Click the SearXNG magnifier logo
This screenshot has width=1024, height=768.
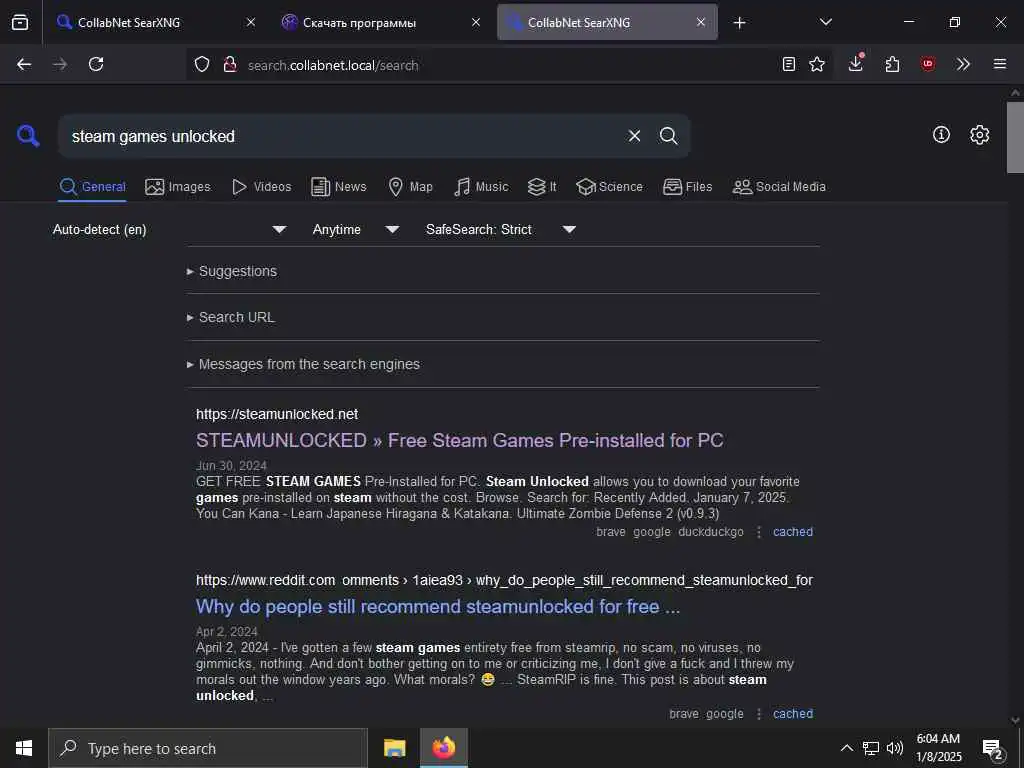coord(28,136)
